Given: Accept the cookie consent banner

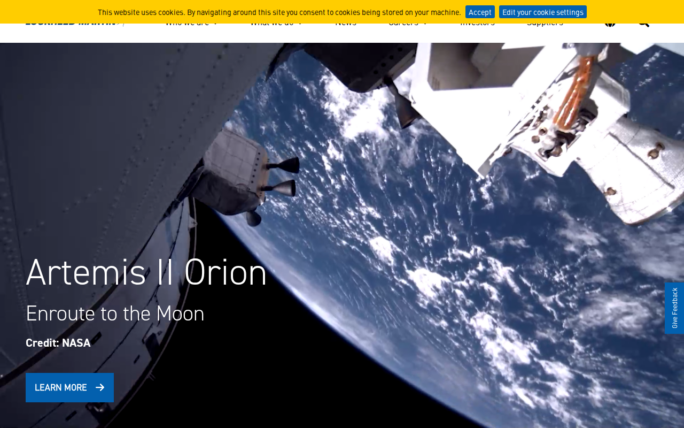Looking at the screenshot, I should click(x=479, y=12).
